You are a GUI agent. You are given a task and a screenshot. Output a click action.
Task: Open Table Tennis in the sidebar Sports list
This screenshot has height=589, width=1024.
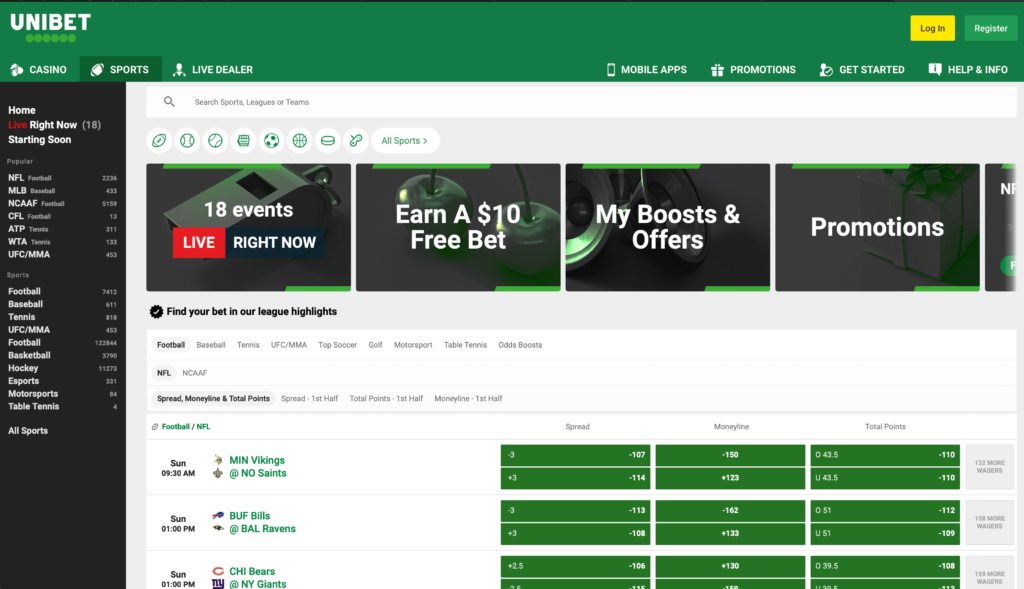click(62, 406)
